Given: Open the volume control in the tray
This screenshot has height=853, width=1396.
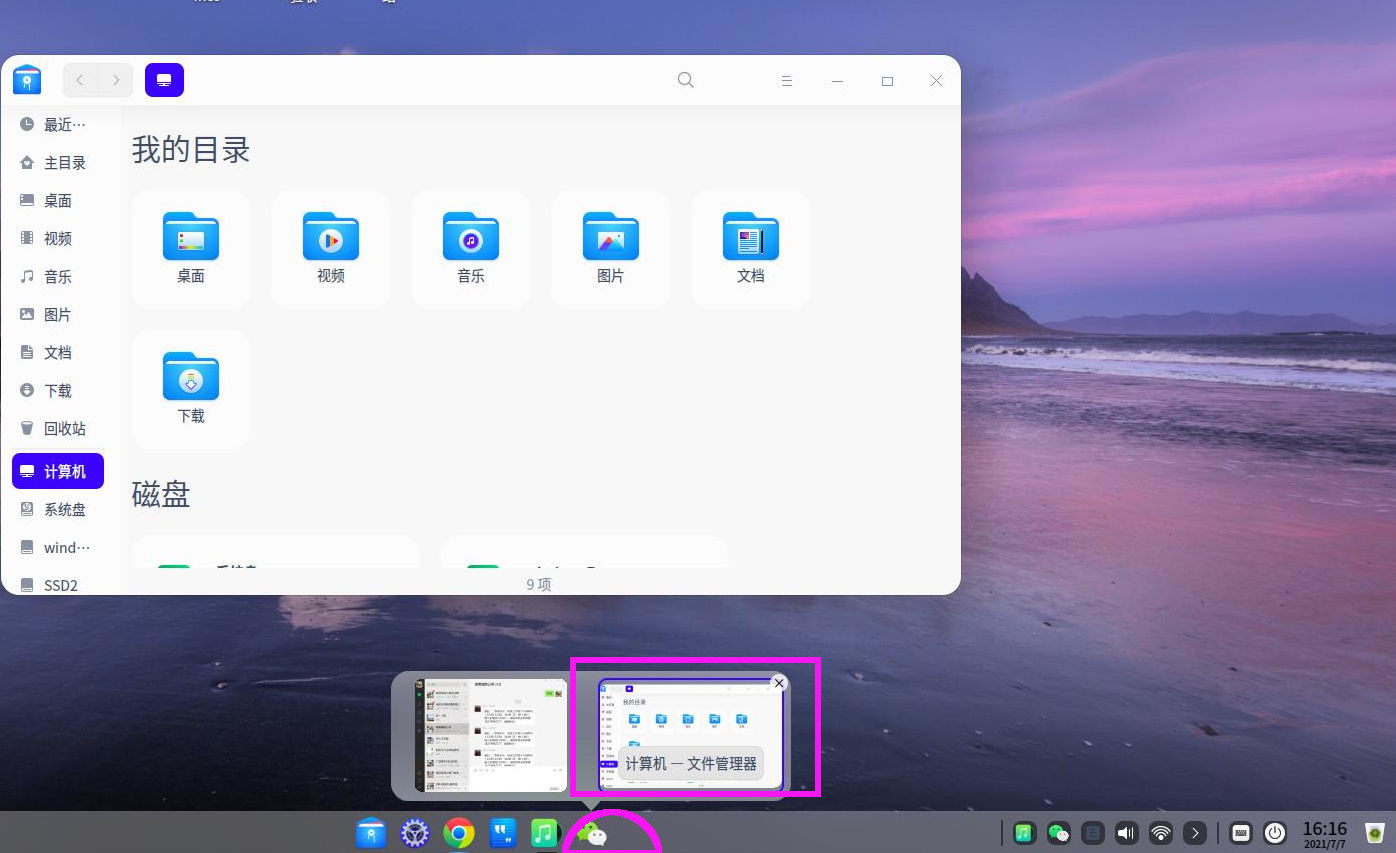Looking at the screenshot, I should tap(1127, 832).
